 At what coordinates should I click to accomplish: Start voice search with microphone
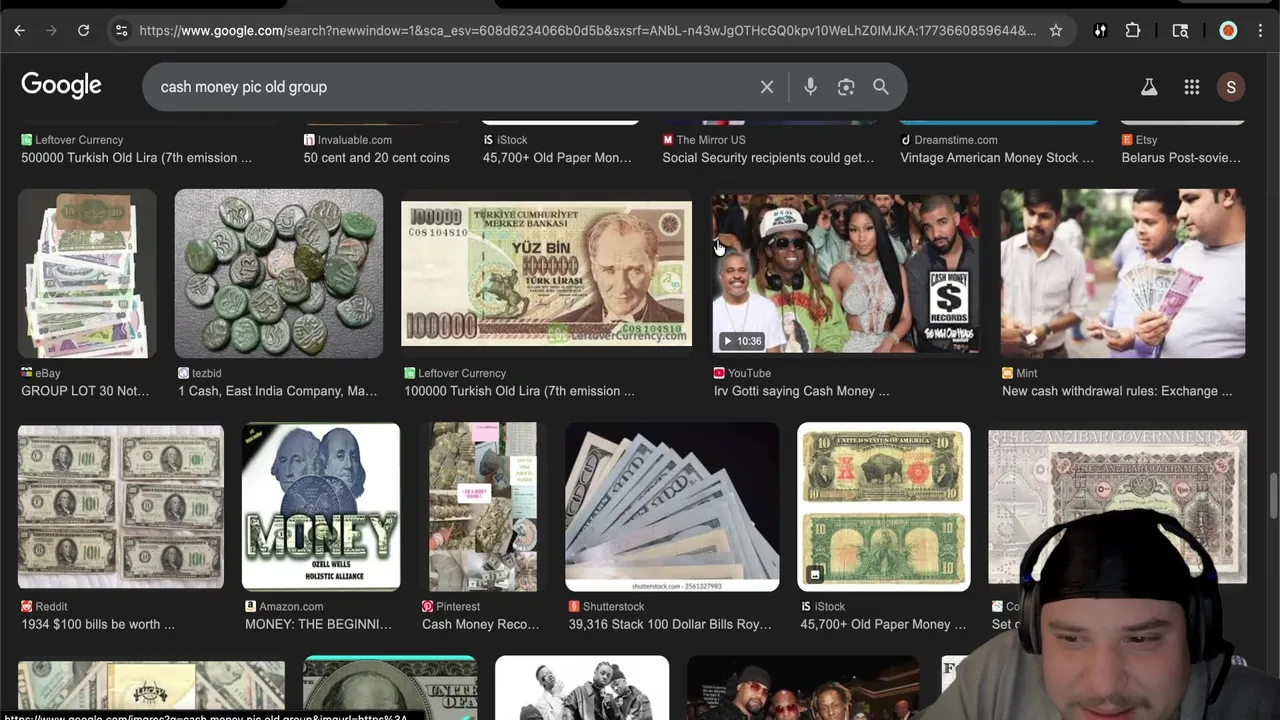click(x=810, y=87)
